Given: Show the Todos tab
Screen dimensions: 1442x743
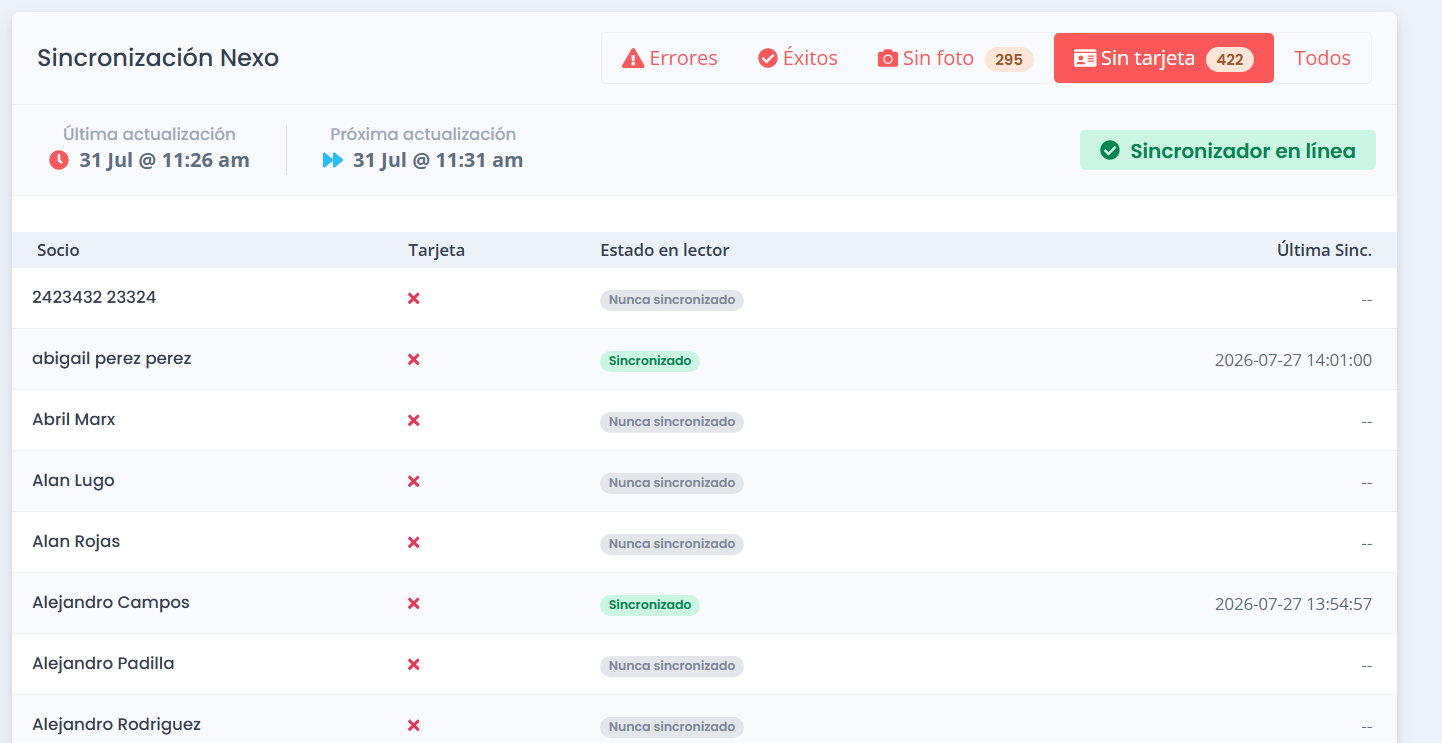Looking at the screenshot, I should 1322,58.
